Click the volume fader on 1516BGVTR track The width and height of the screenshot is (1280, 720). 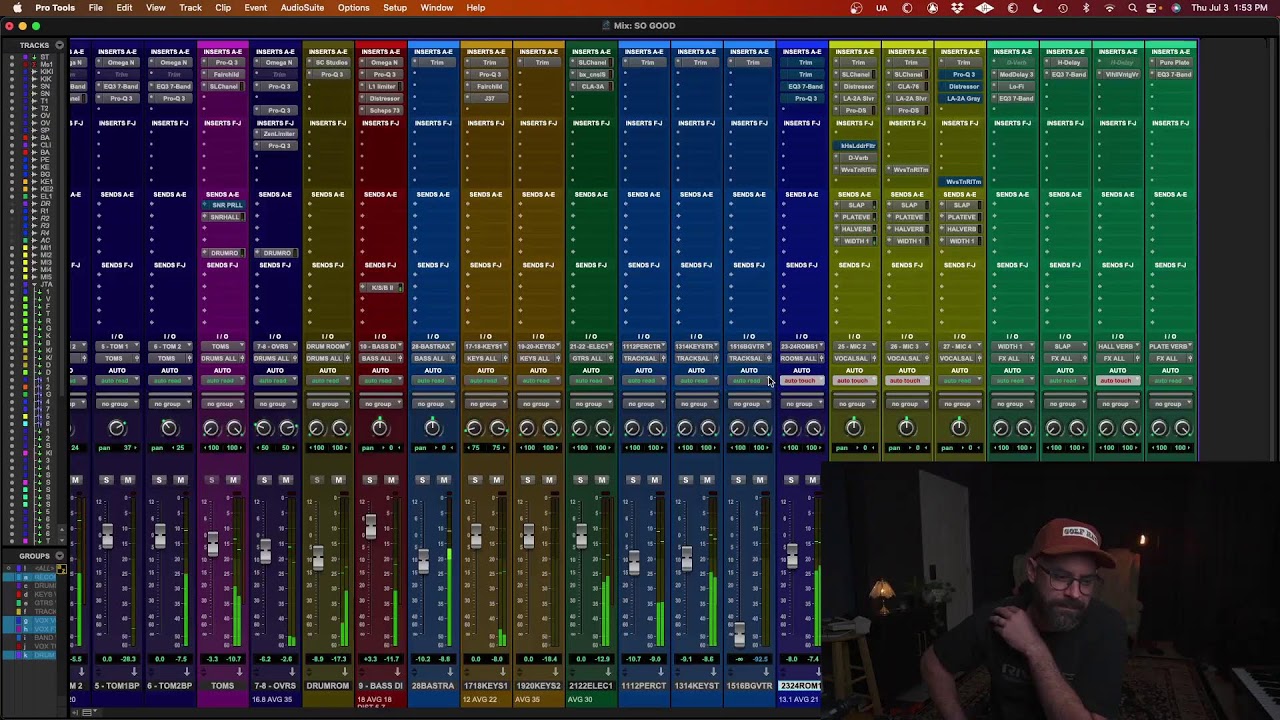(x=739, y=634)
